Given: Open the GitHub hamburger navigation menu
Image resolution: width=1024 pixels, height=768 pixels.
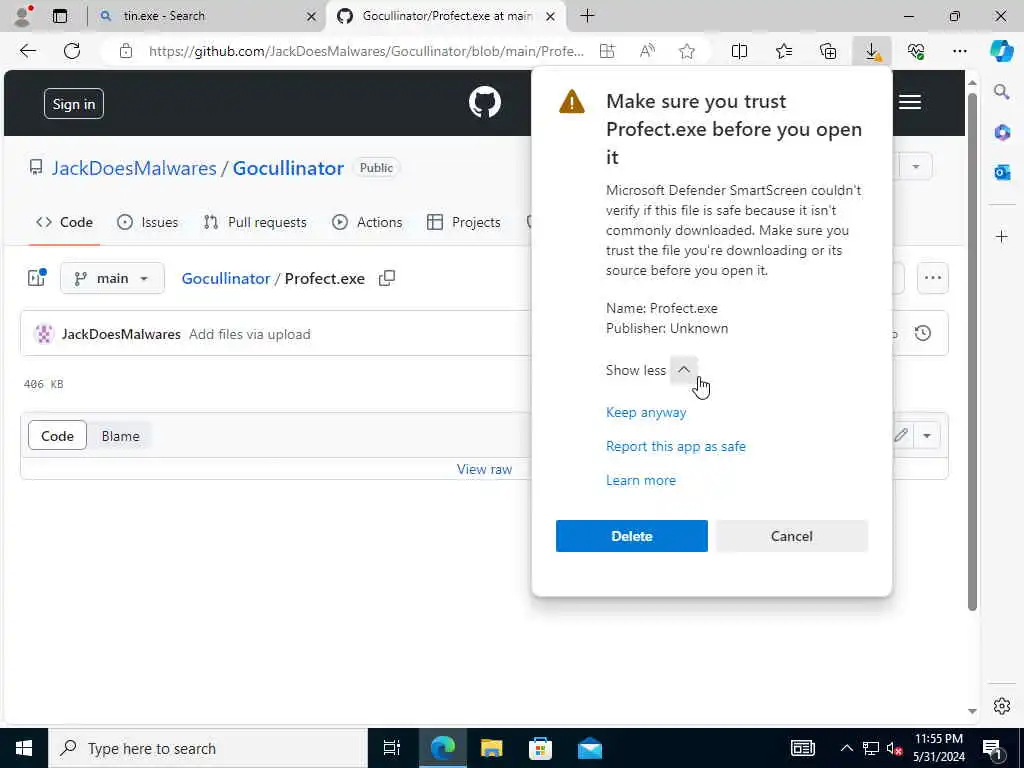Looking at the screenshot, I should [x=910, y=103].
